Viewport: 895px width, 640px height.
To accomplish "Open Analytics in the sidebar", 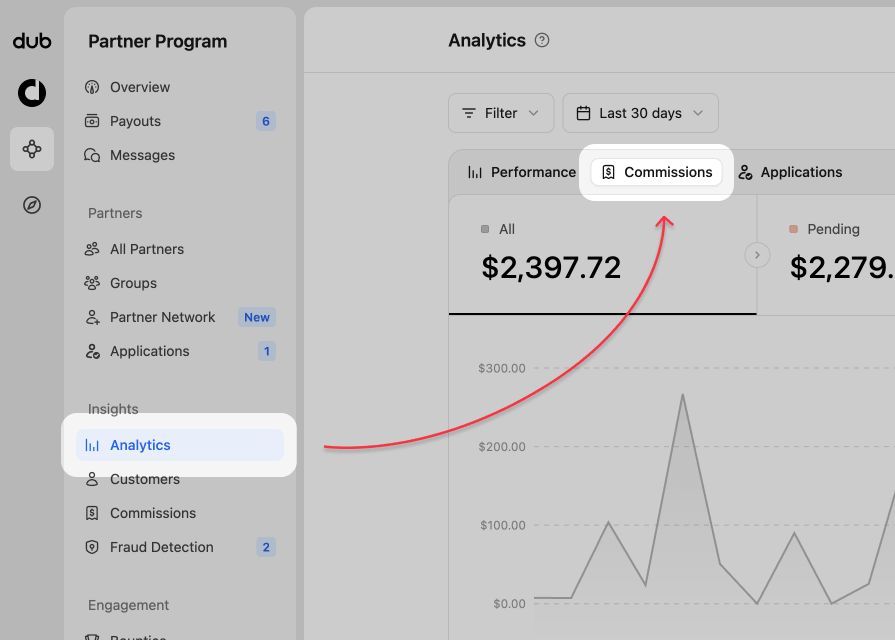I will tap(180, 445).
